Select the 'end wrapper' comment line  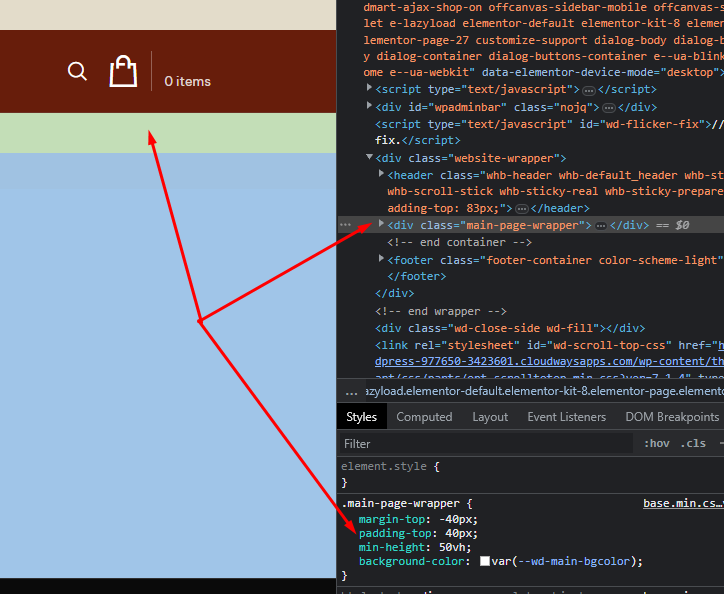click(441, 311)
